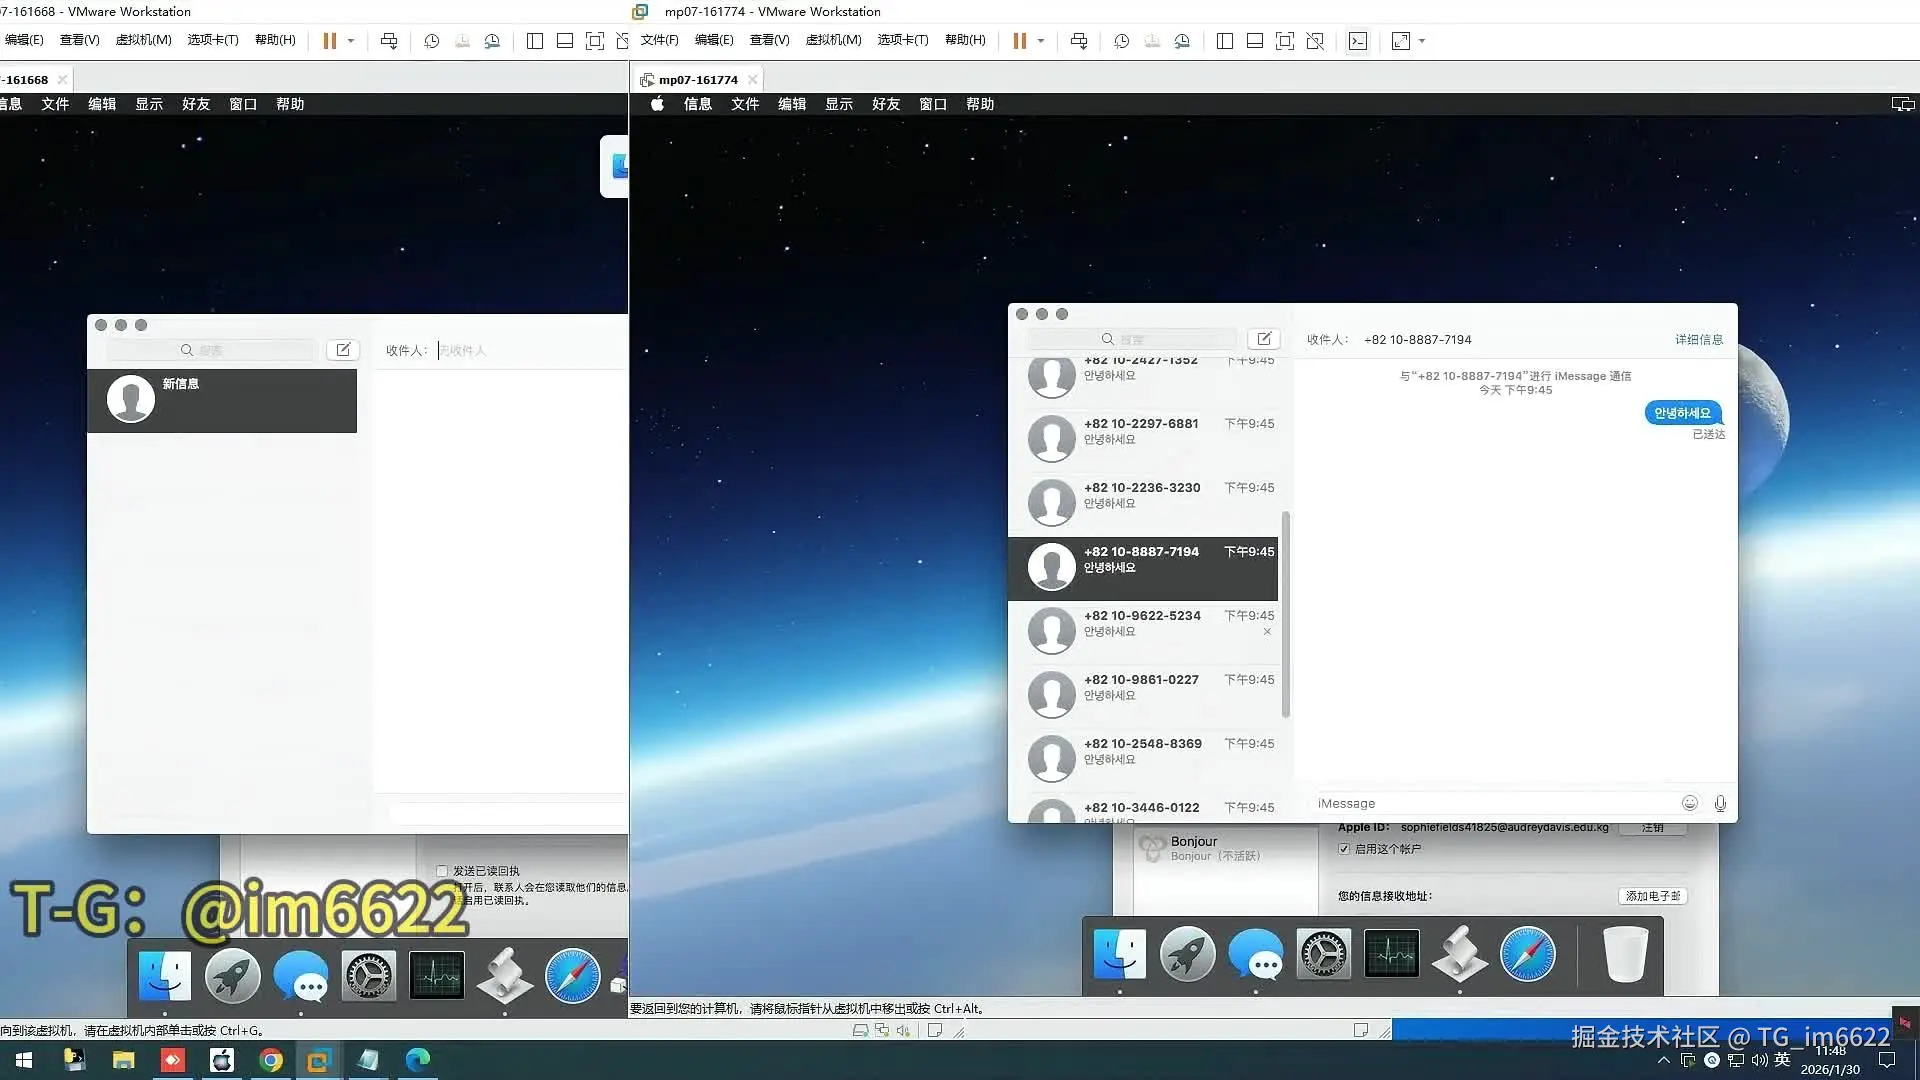Open the 虚拟机(M) menu in right VMware window
The width and height of the screenshot is (1920, 1080).
[833, 40]
